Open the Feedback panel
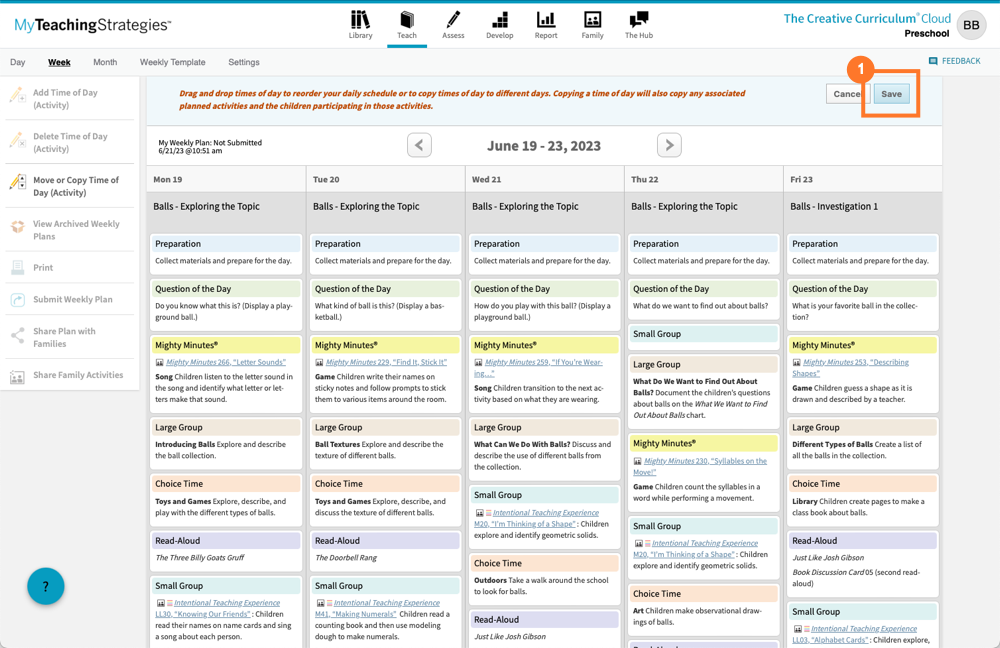Viewport: 1000px width, 648px height. tap(954, 60)
